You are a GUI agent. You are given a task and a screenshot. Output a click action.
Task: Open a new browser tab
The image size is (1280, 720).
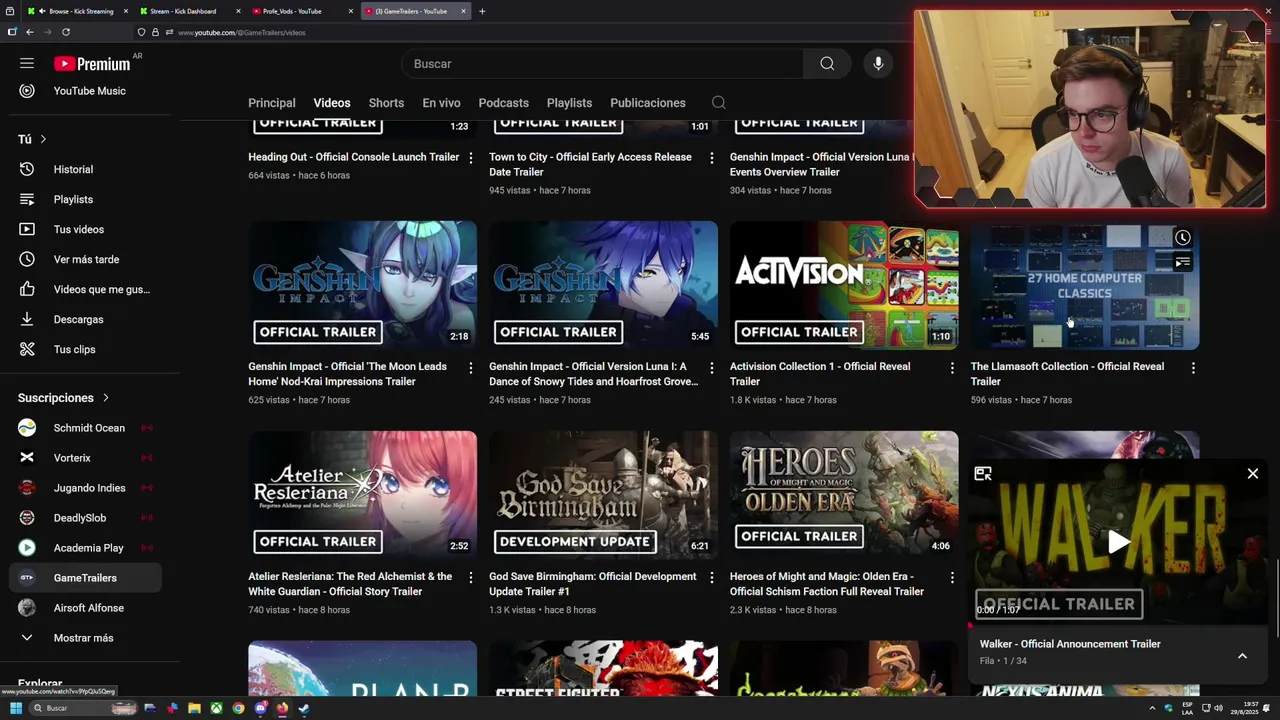pos(482,11)
